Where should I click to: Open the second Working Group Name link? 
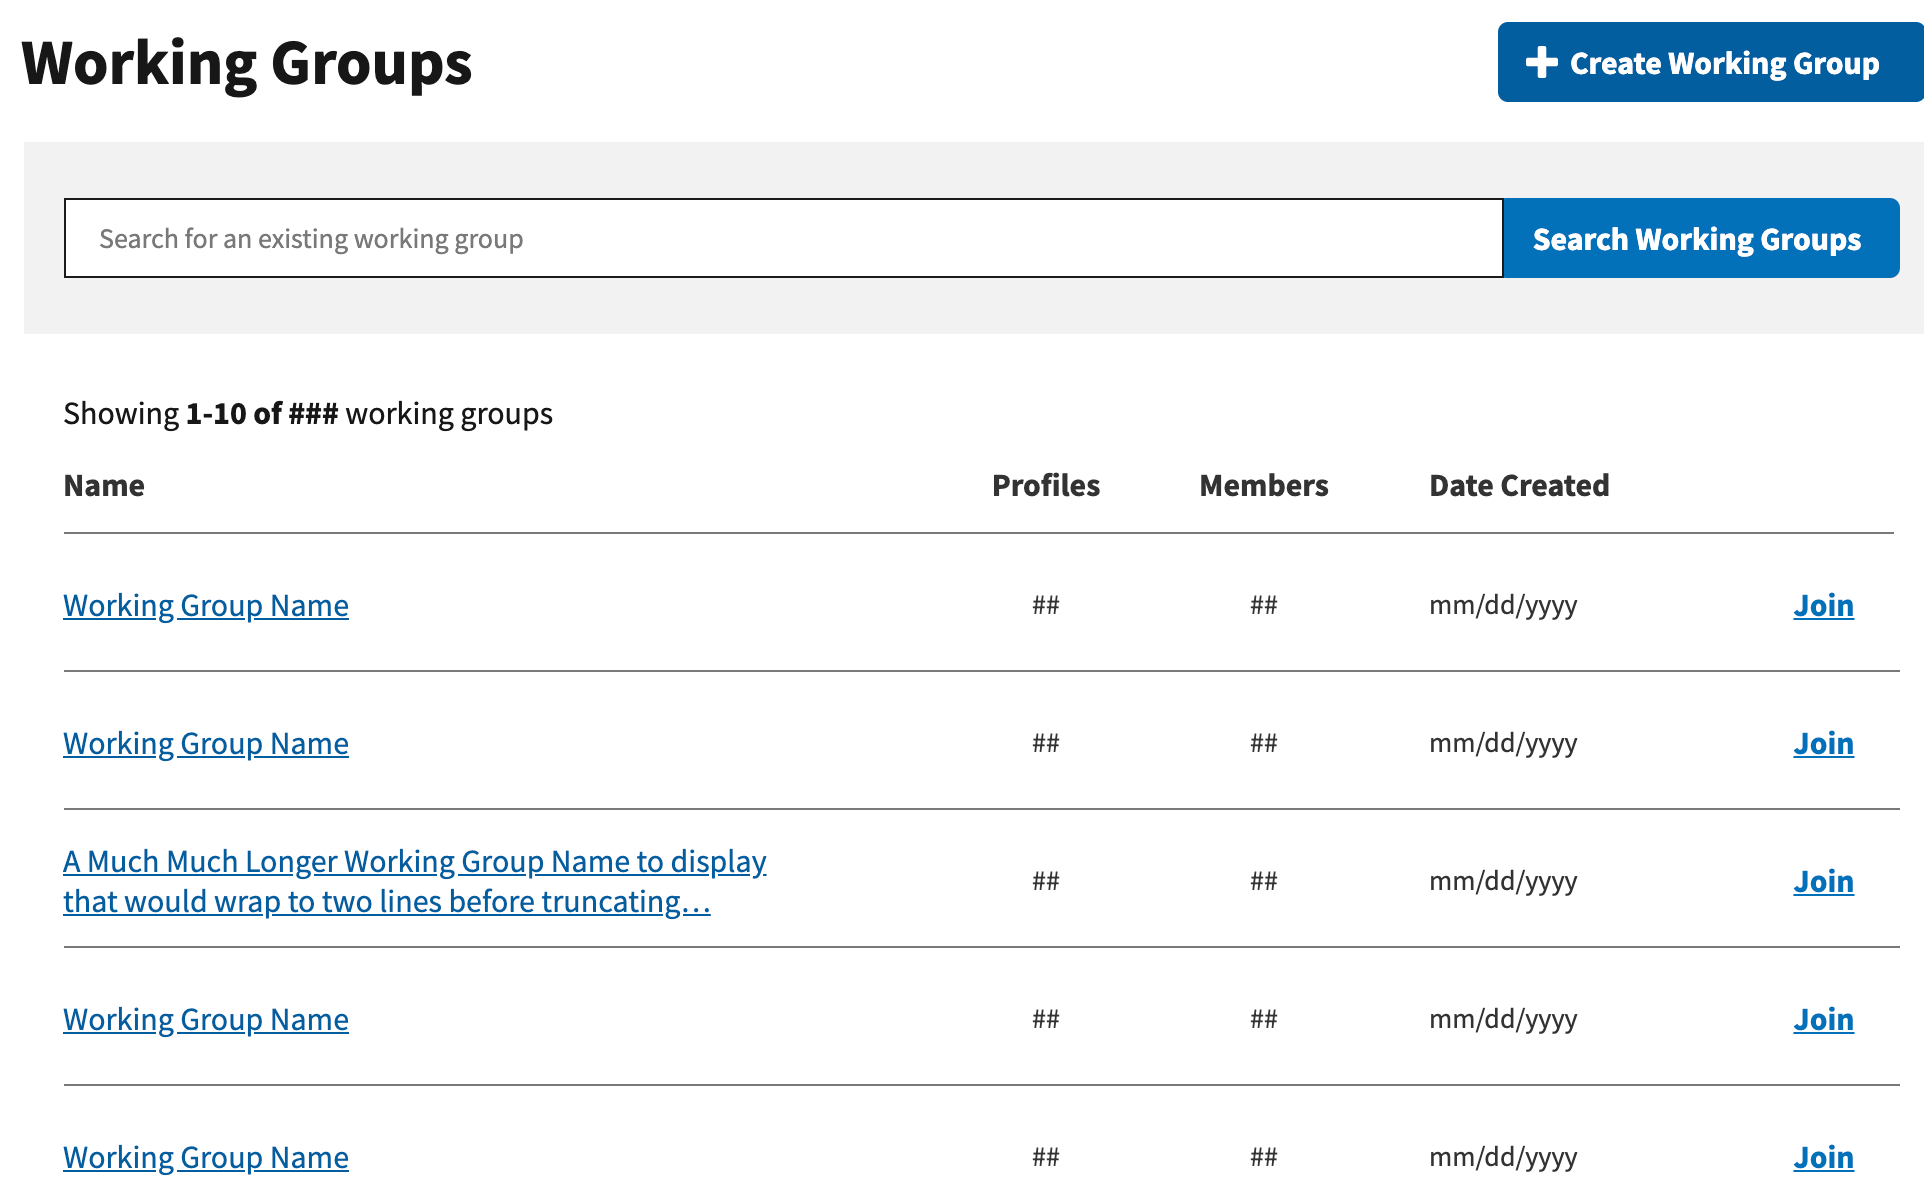tap(205, 743)
